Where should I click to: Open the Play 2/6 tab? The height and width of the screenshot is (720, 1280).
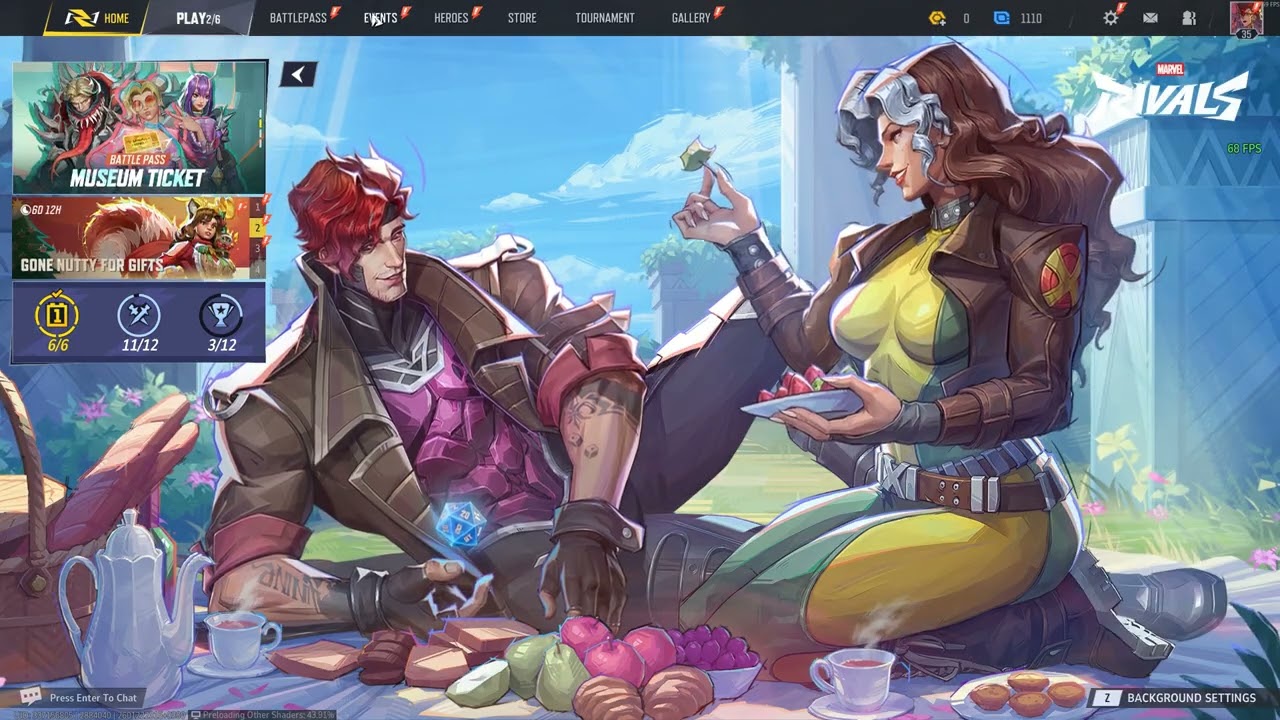click(198, 18)
